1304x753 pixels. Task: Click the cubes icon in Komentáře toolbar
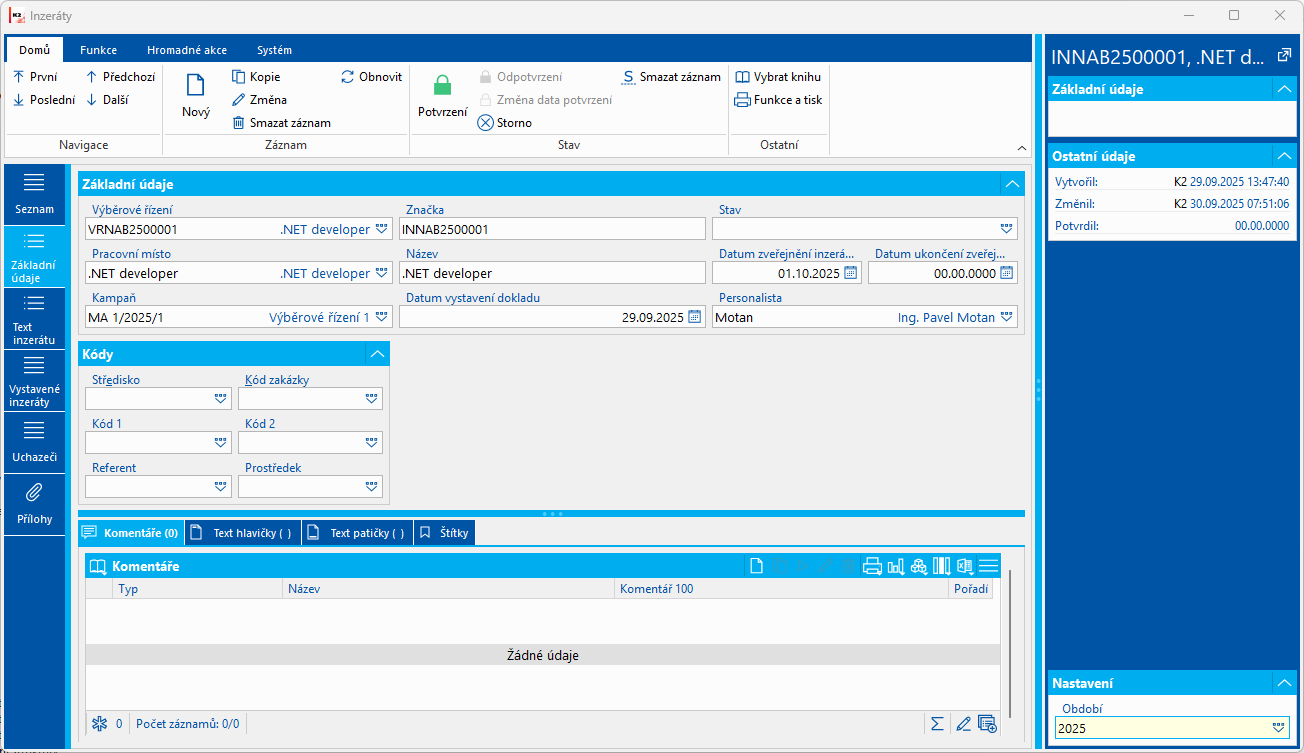point(919,566)
